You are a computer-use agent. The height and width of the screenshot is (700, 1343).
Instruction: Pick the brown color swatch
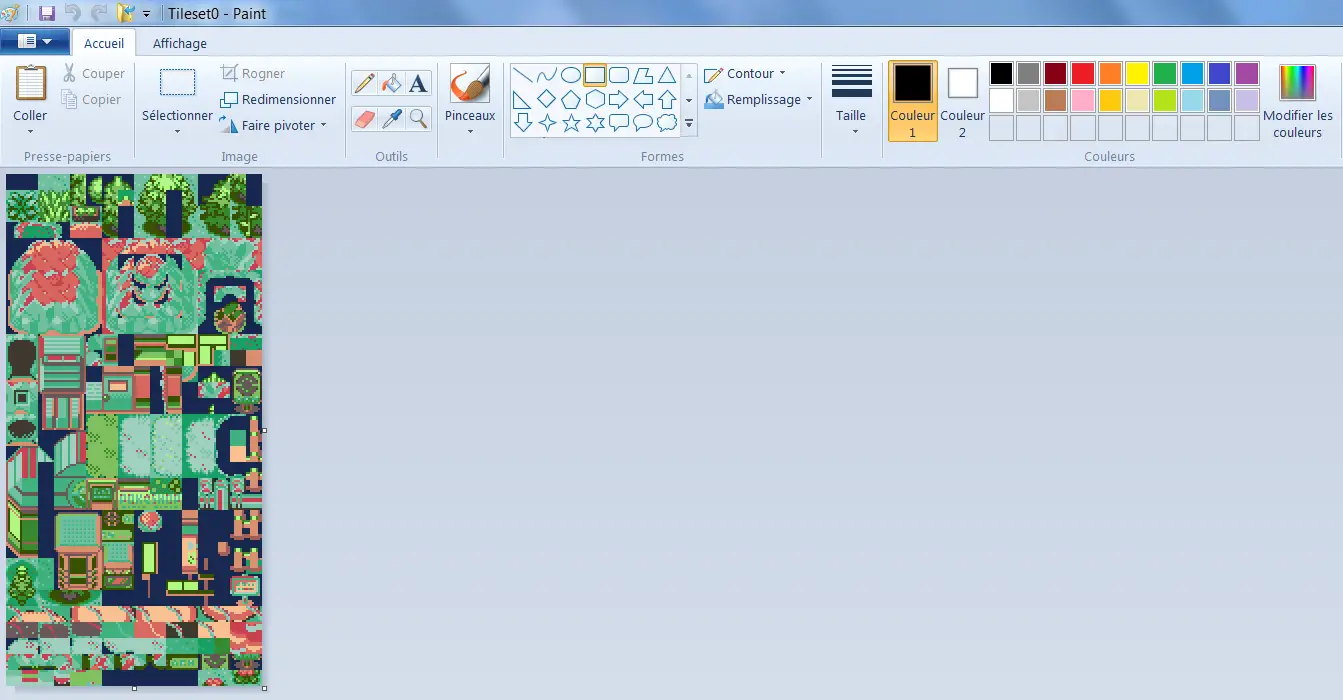[1056, 100]
